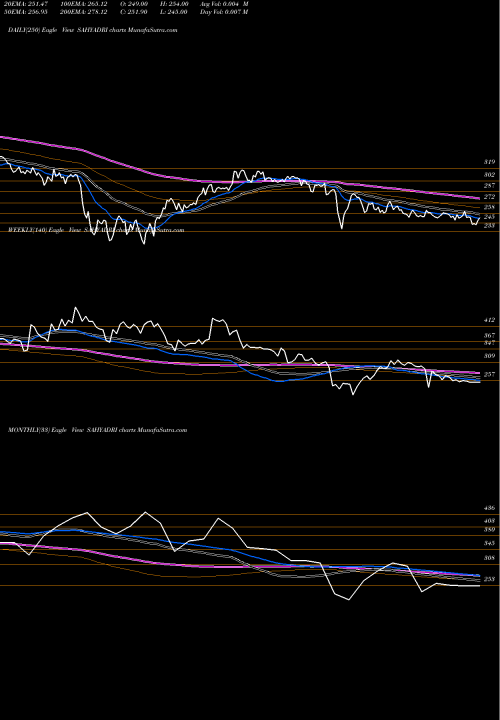The image size is (500, 720).
Task: Click the 309 price label on weekly chart
Action: point(489,356)
